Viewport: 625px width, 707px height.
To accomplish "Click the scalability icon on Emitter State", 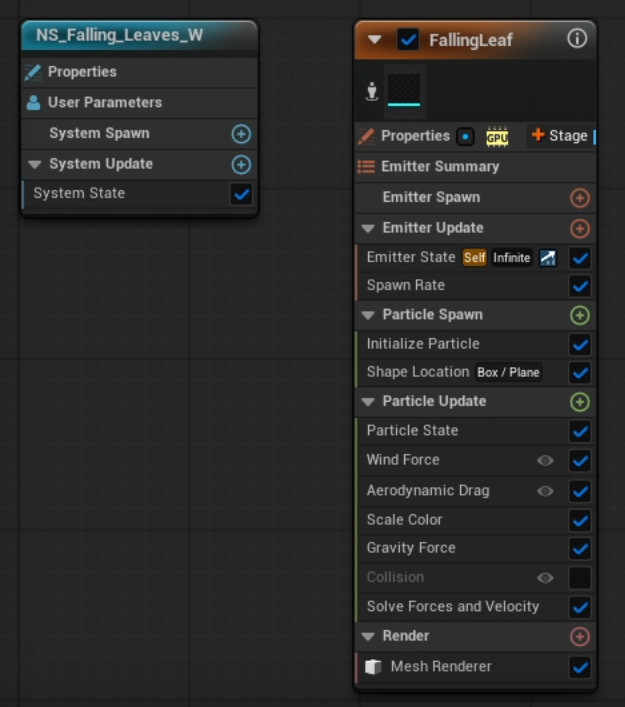I will pos(547,258).
